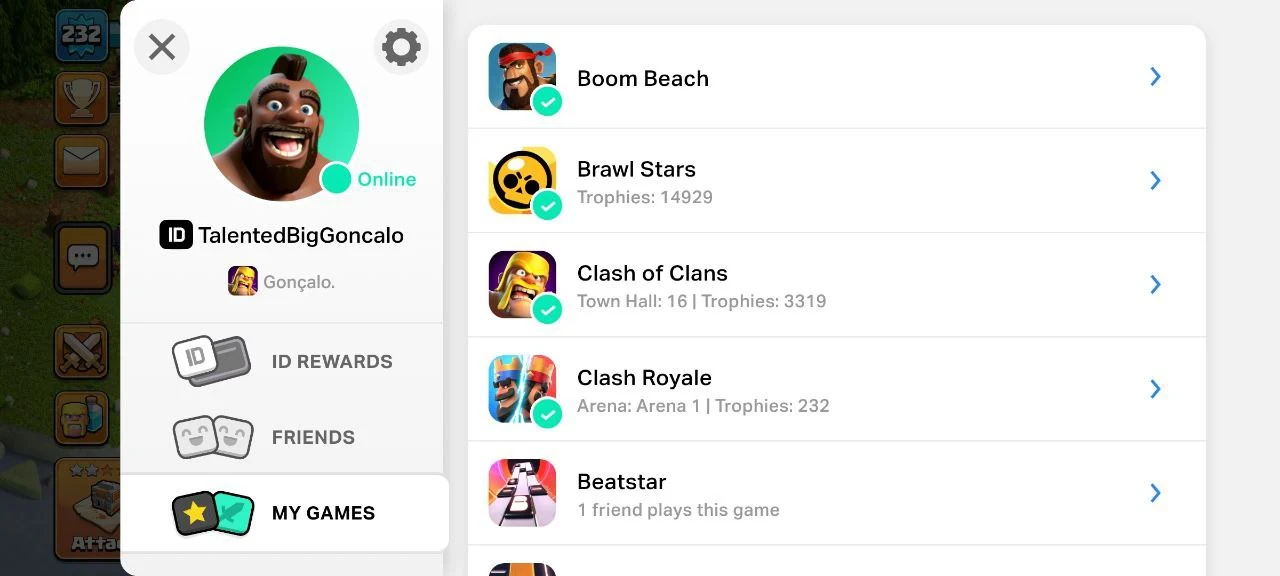Close the Supercell ID panel
Screen dimensions: 1280x576
[x=162, y=47]
